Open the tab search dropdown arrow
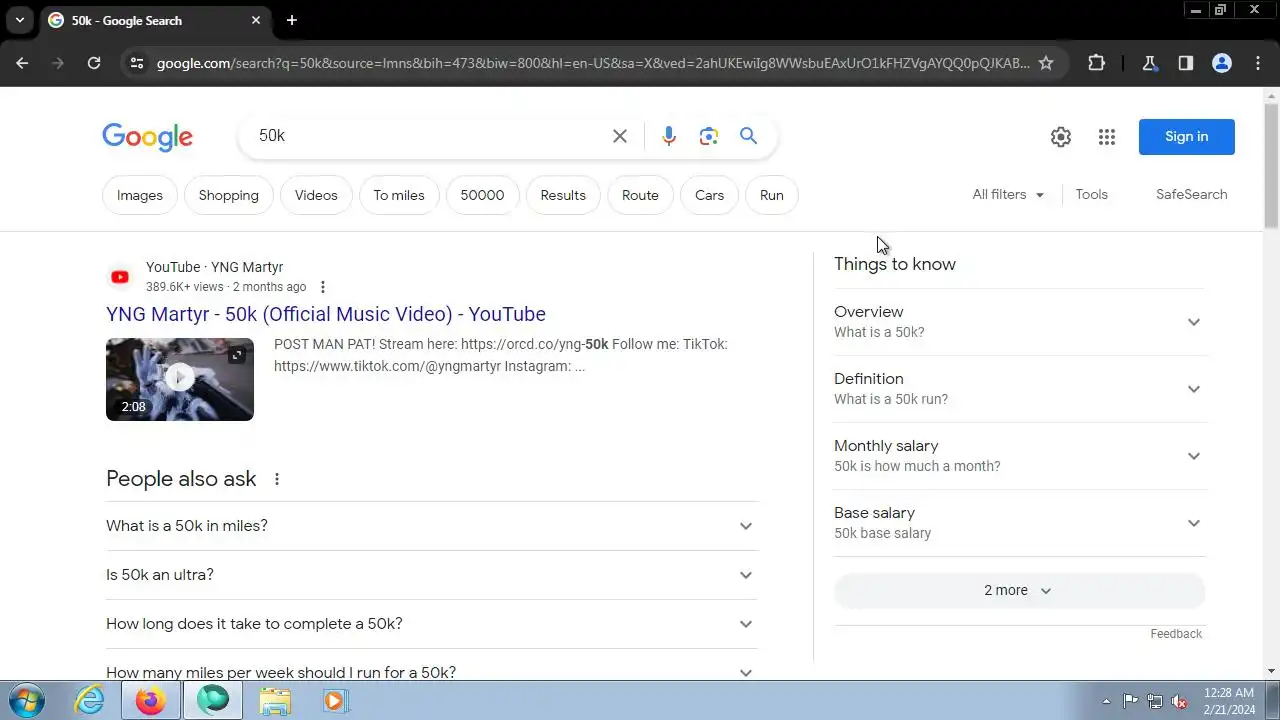 19,20
